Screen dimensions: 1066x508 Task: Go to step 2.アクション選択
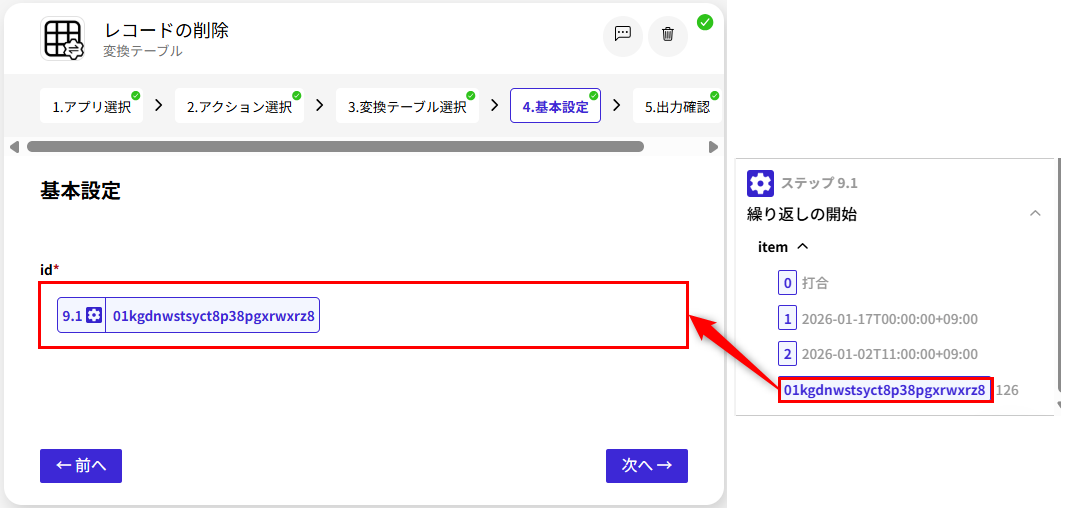pos(239,106)
